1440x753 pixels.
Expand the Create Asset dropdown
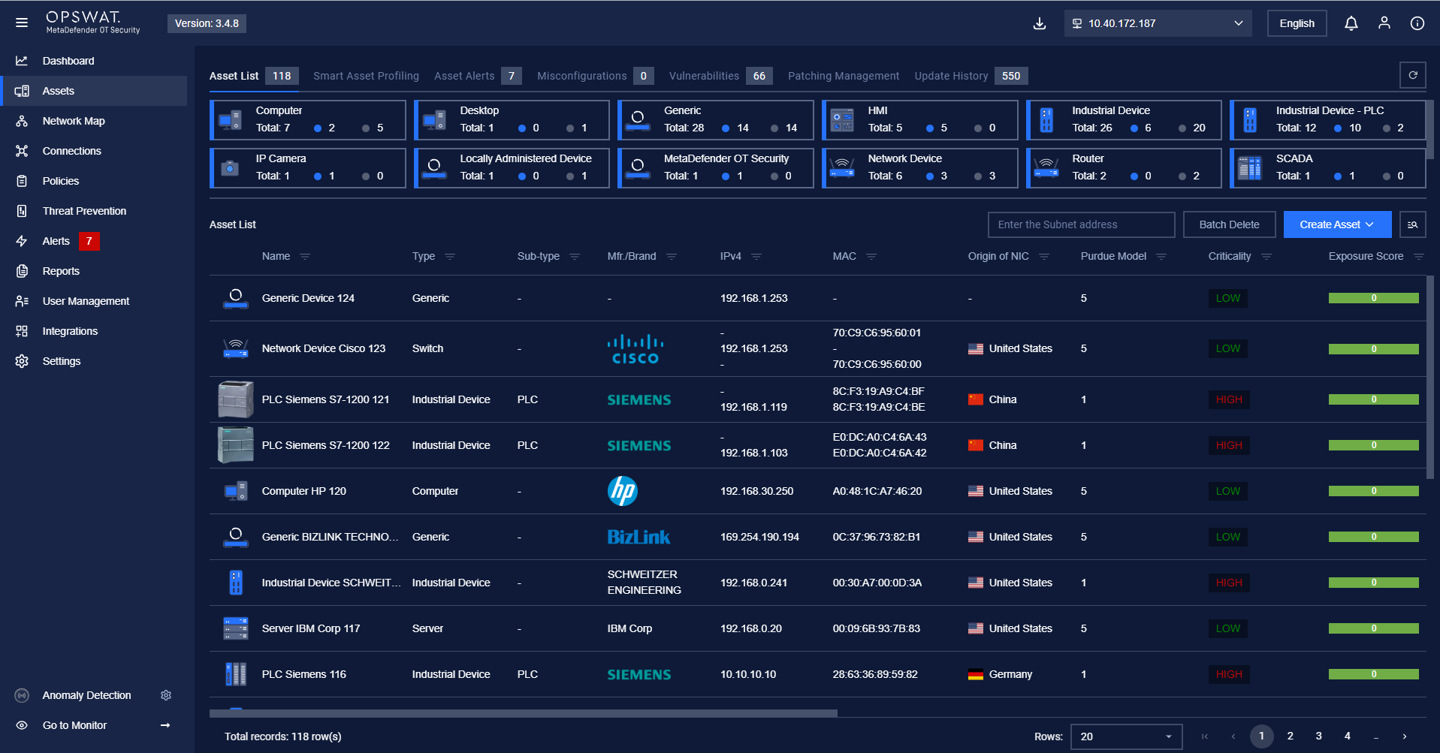[1337, 225]
